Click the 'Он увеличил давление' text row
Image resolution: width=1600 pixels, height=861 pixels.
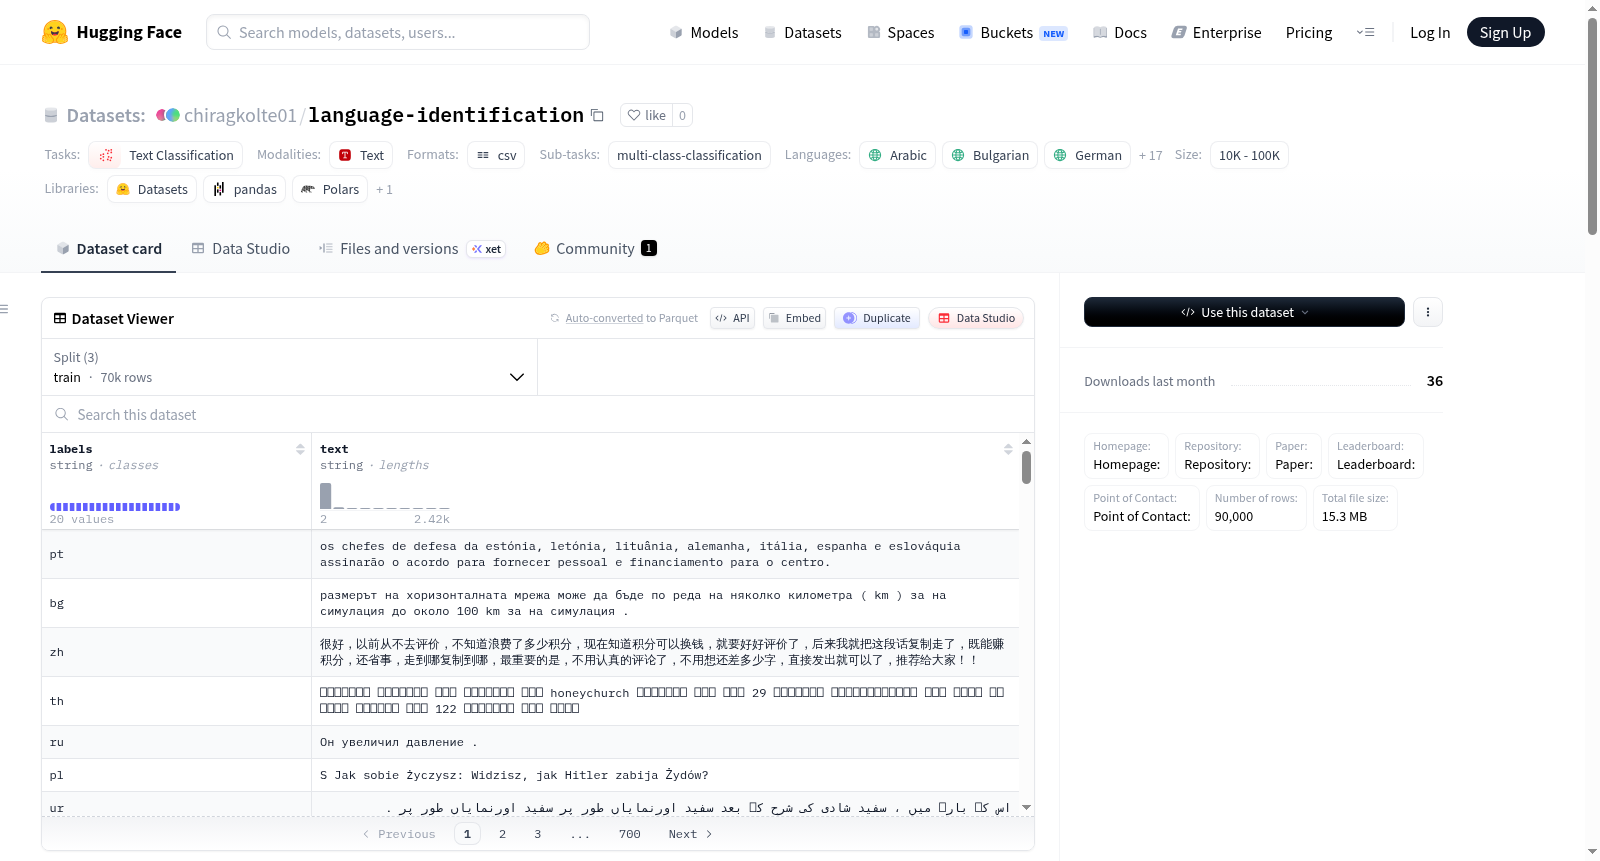click(665, 742)
